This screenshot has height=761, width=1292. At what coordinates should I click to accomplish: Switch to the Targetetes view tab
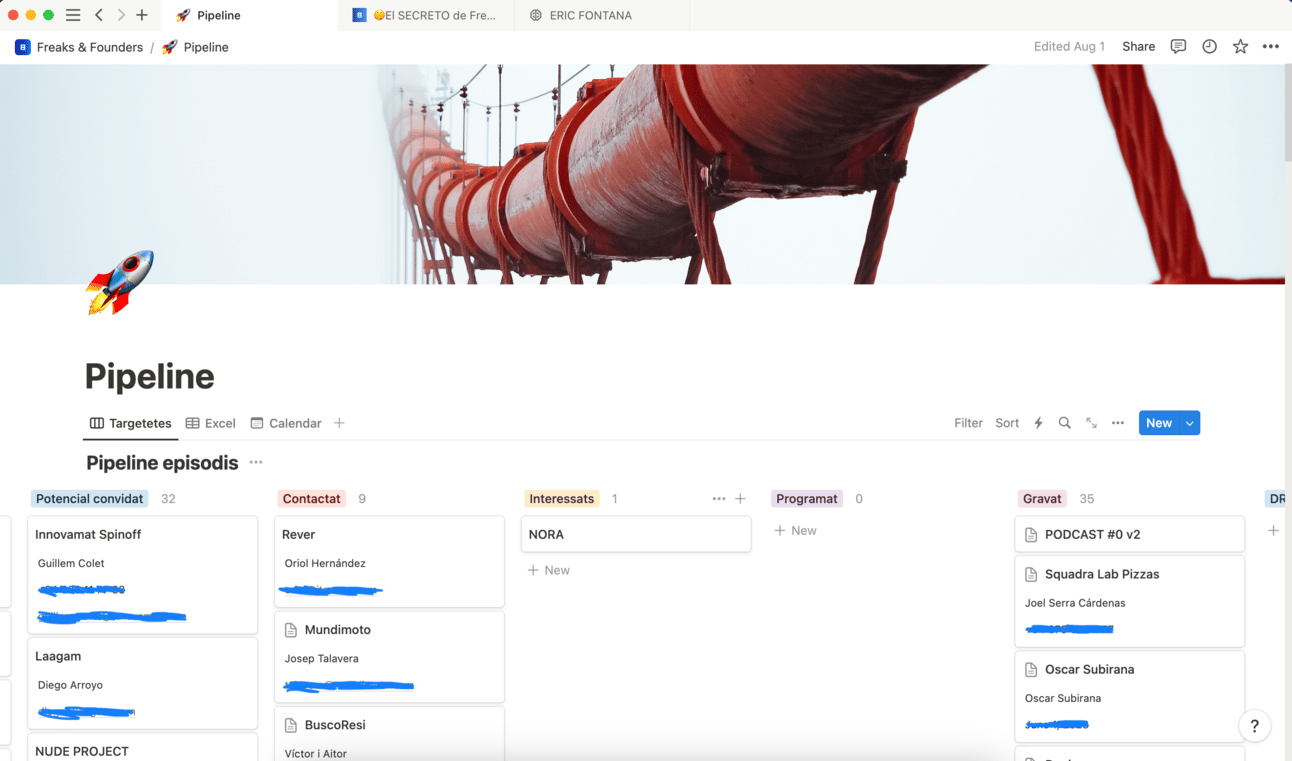[131, 423]
